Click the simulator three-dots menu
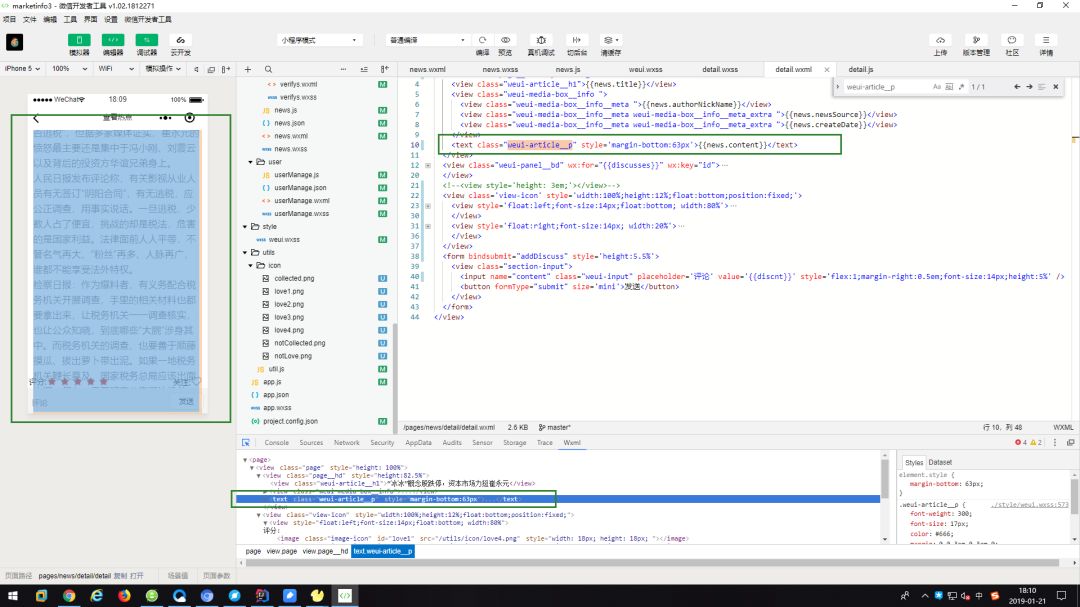The image size is (1080, 607). [x=165, y=118]
